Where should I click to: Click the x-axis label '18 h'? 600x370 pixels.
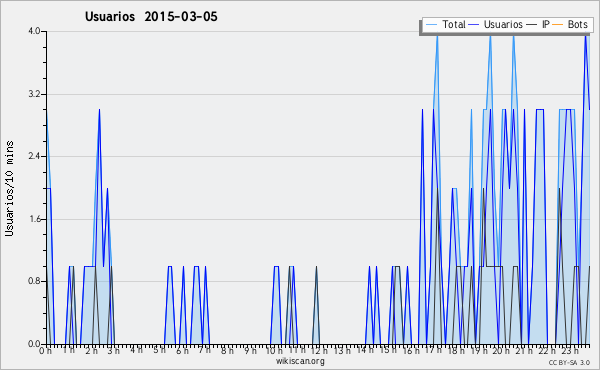click(456, 350)
